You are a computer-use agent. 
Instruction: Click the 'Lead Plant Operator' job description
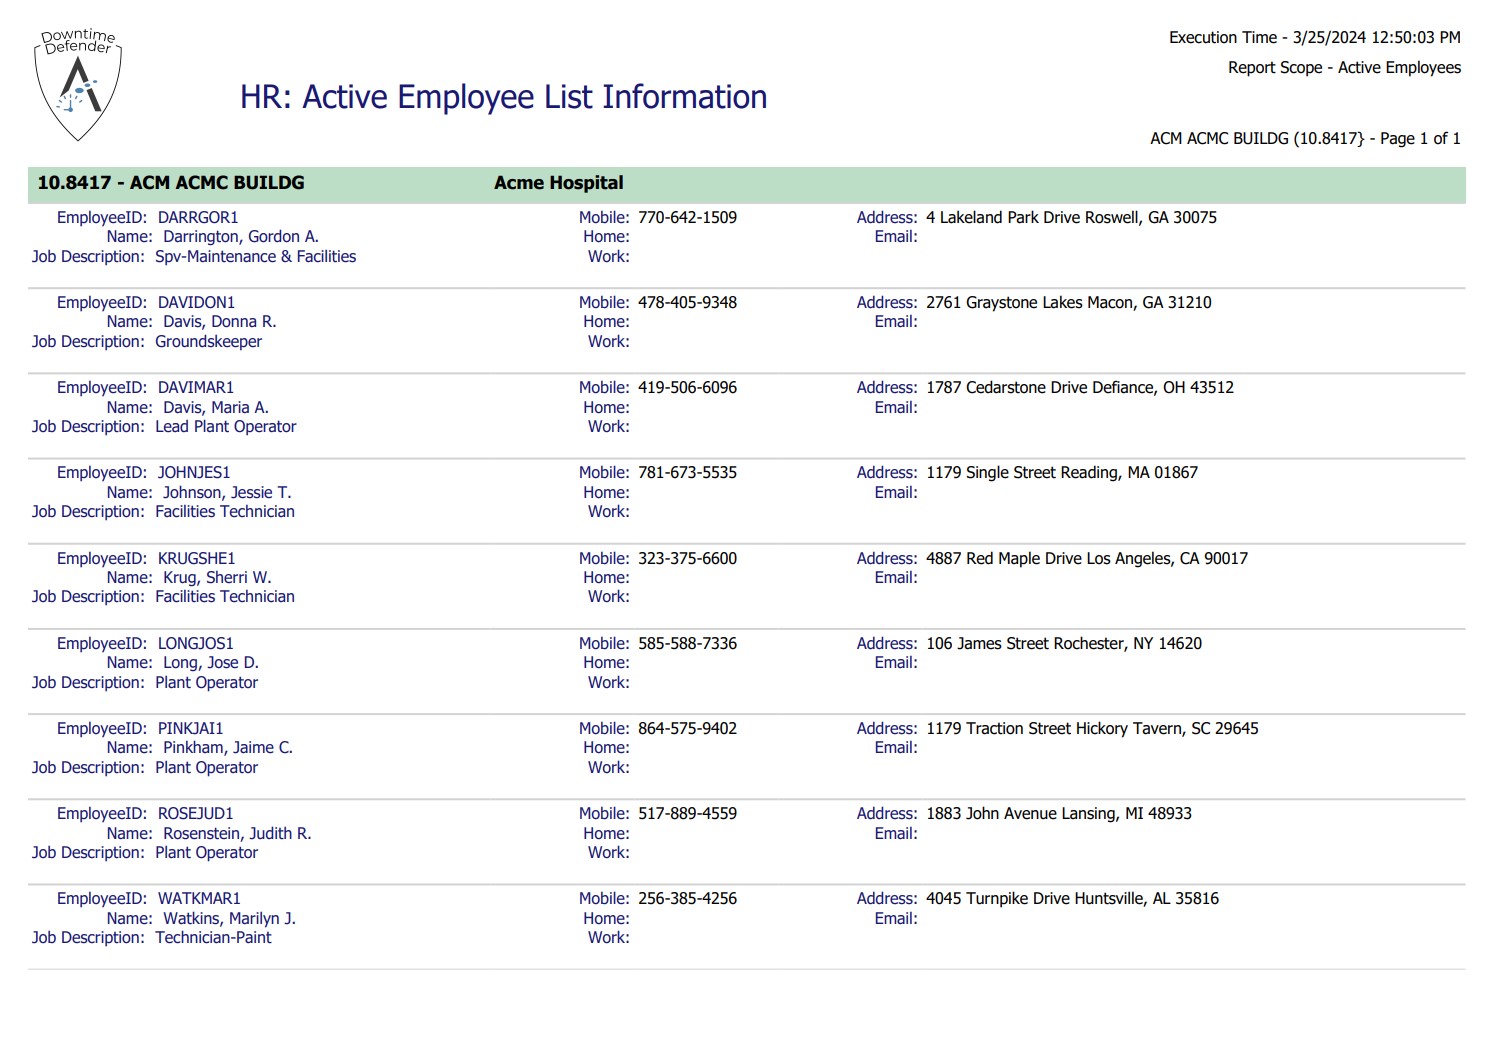[x=225, y=427]
